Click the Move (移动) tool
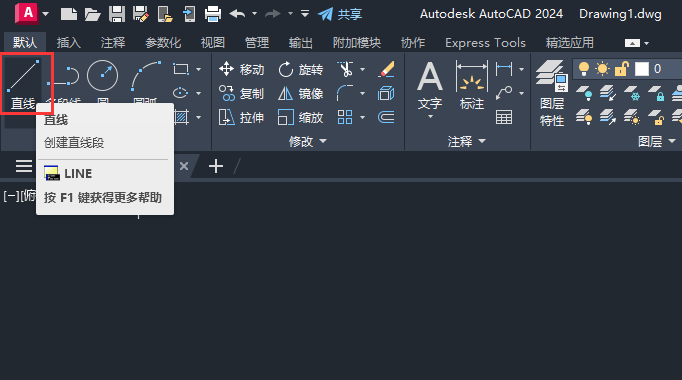The image size is (682, 380). click(242, 69)
